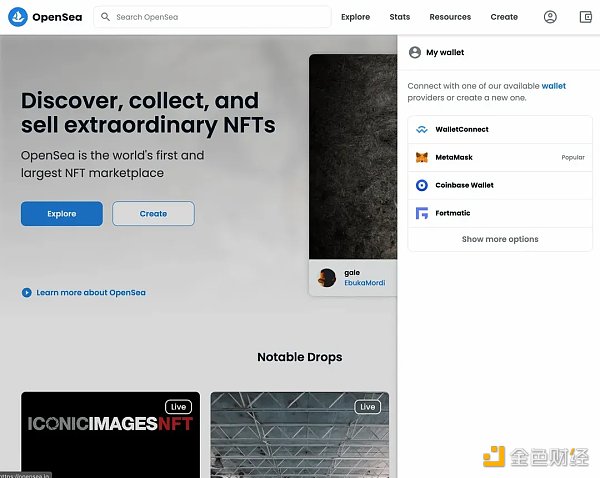Click the wallet icon in navbar
This screenshot has height=478, width=600.
click(586, 17)
